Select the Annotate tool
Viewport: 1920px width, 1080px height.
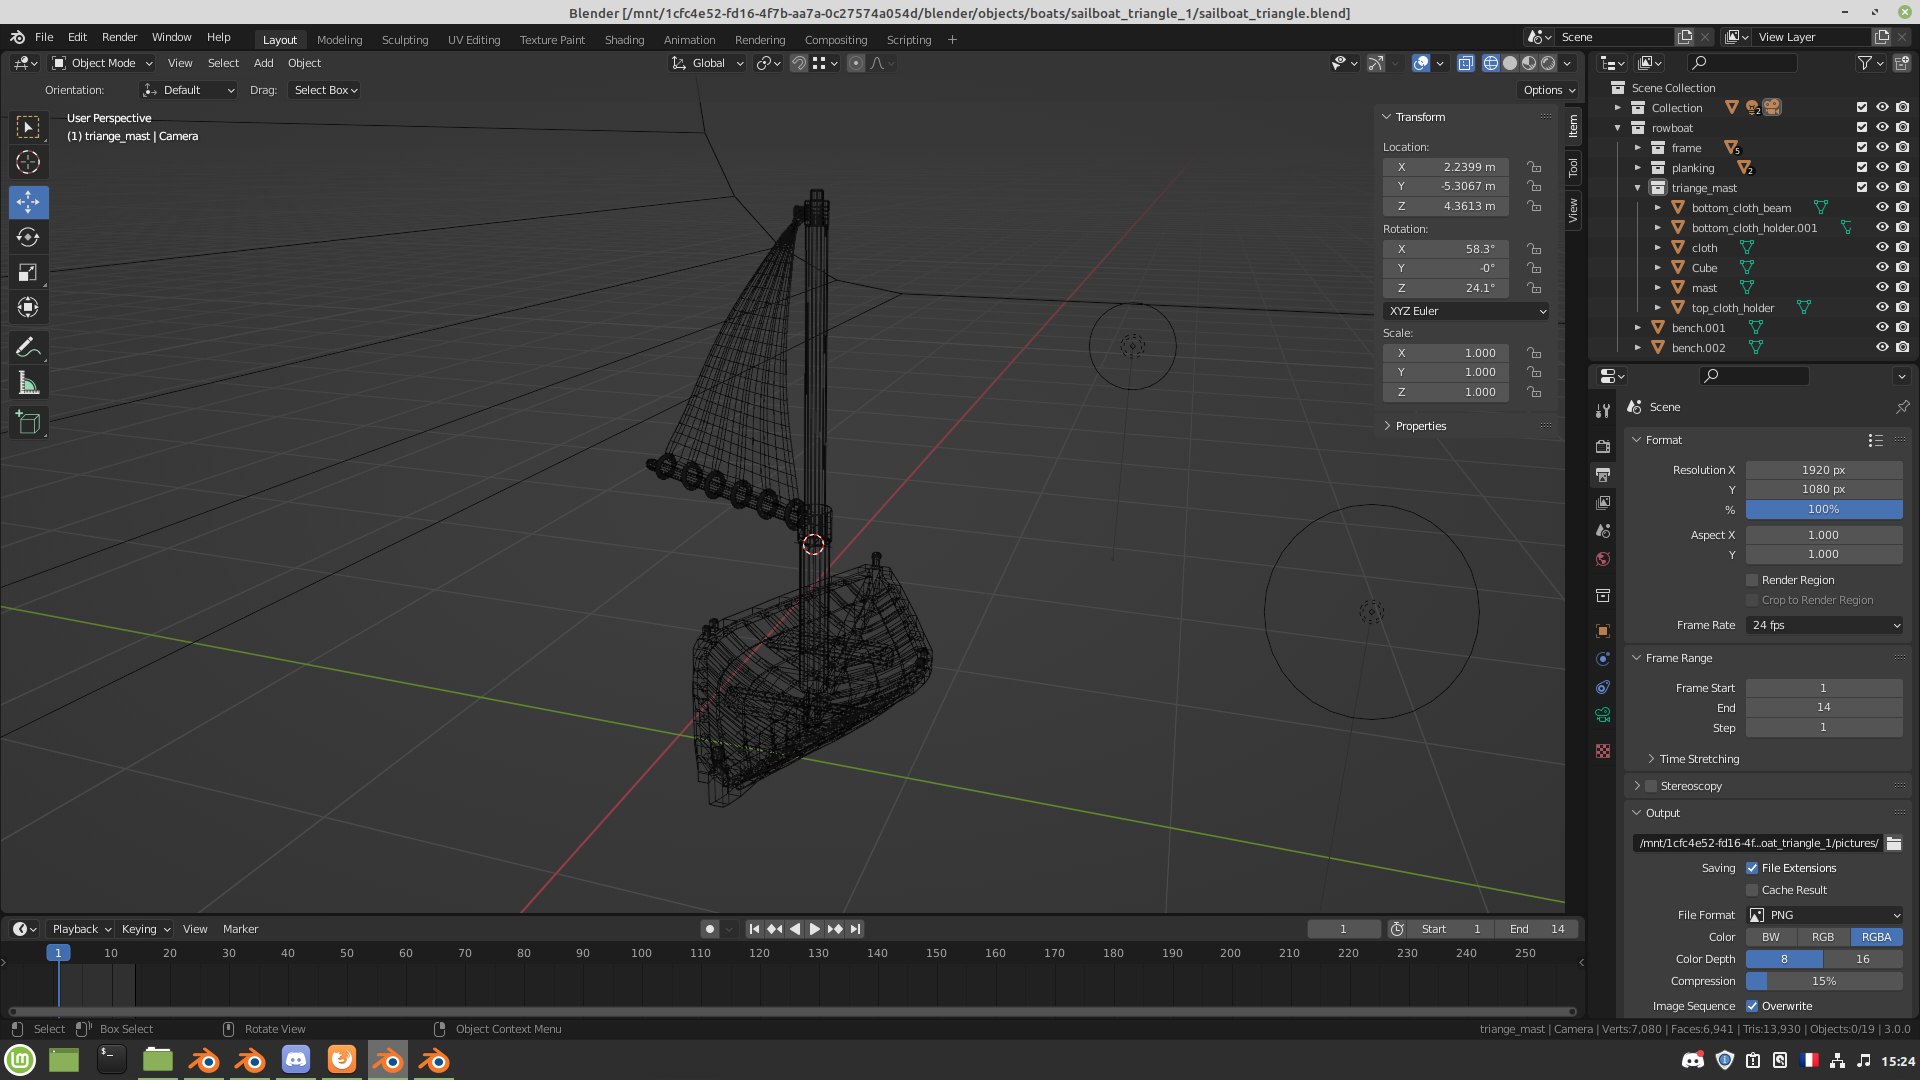point(28,348)
